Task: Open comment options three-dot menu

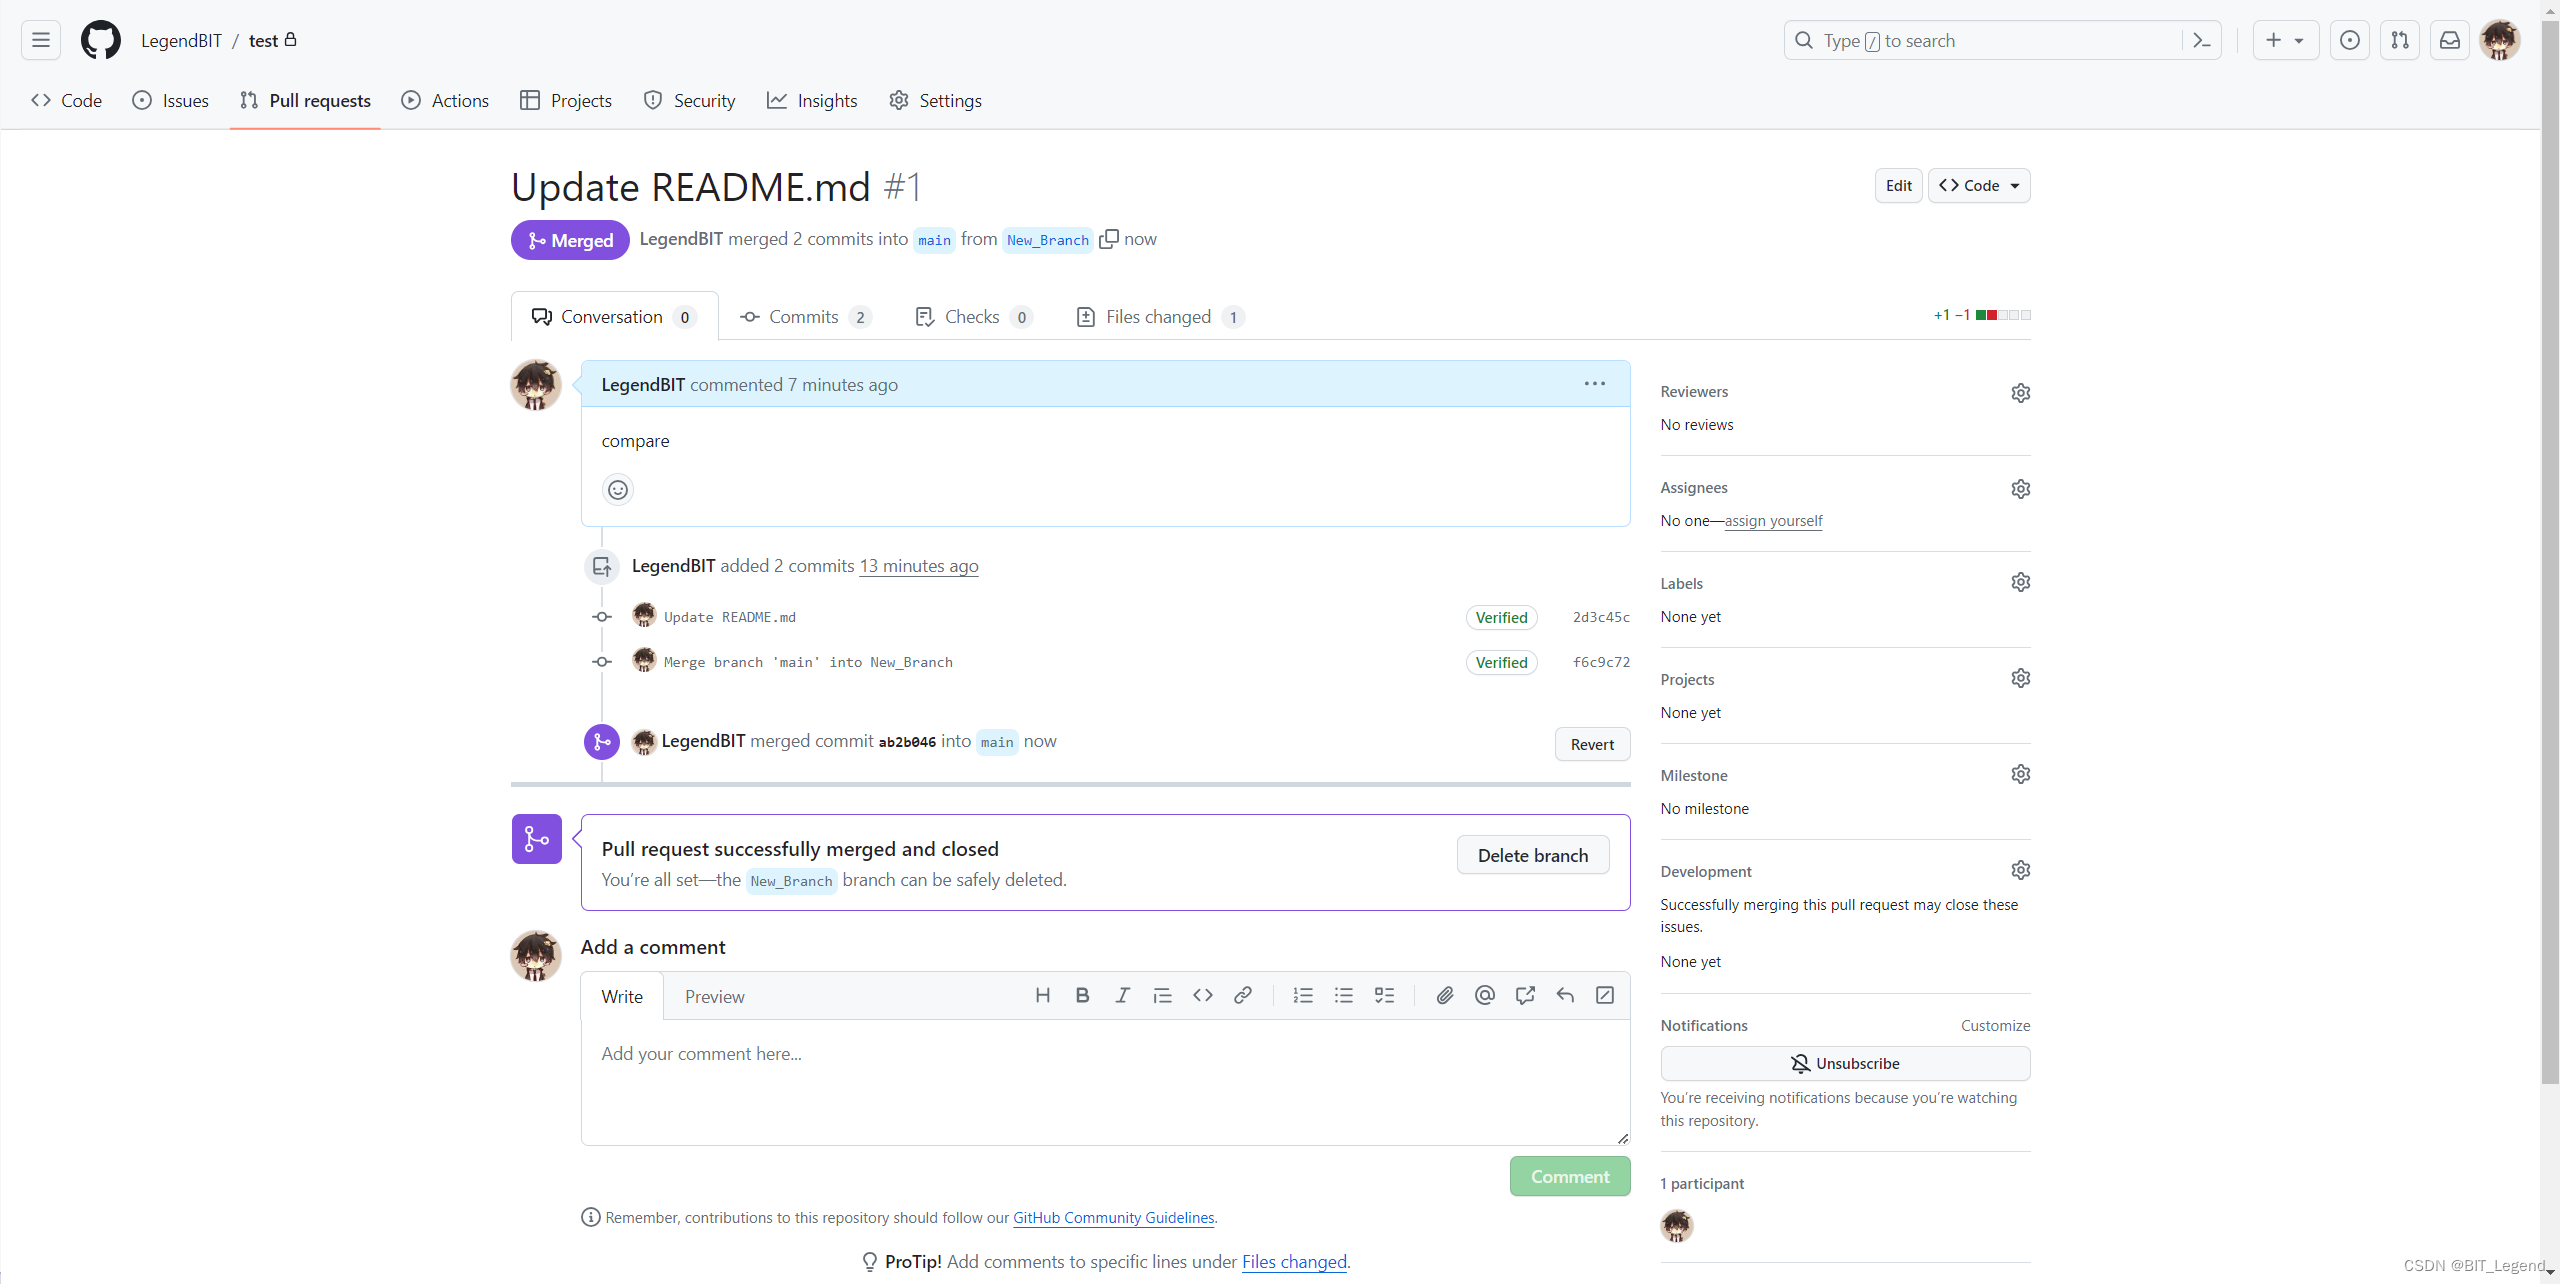Action: pyautogui.click(x=1594, y=384)
